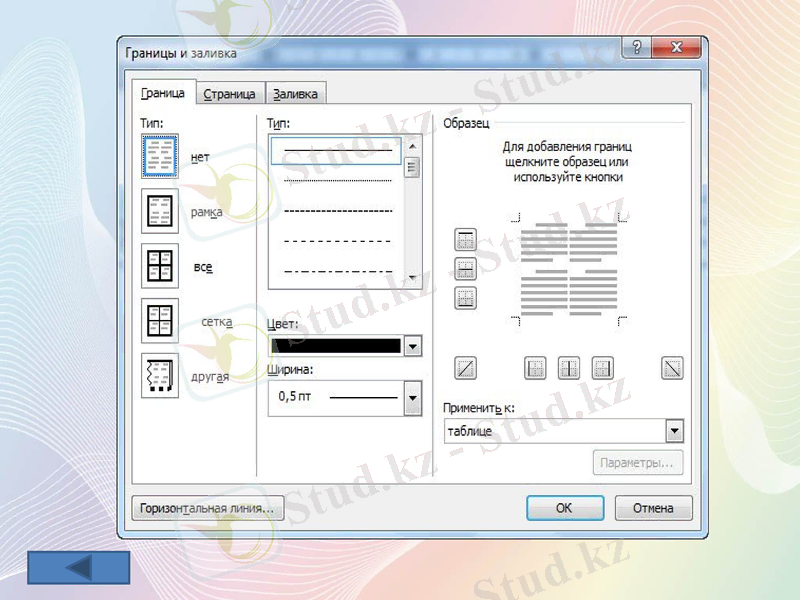
Task: Open the 'Заливка' tab
Action: pos(295,94)
